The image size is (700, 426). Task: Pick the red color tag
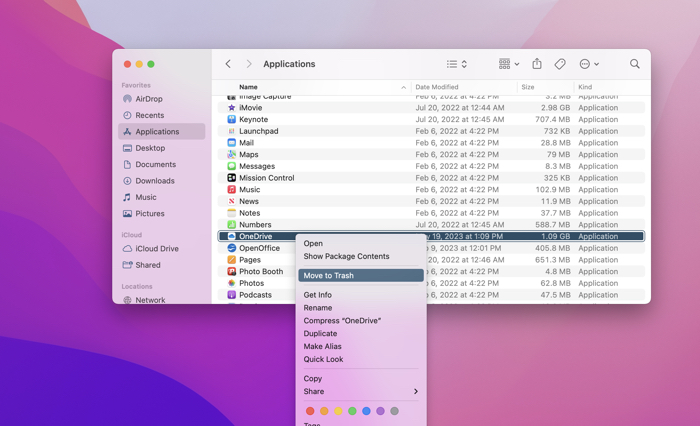[x=310, y=411]
